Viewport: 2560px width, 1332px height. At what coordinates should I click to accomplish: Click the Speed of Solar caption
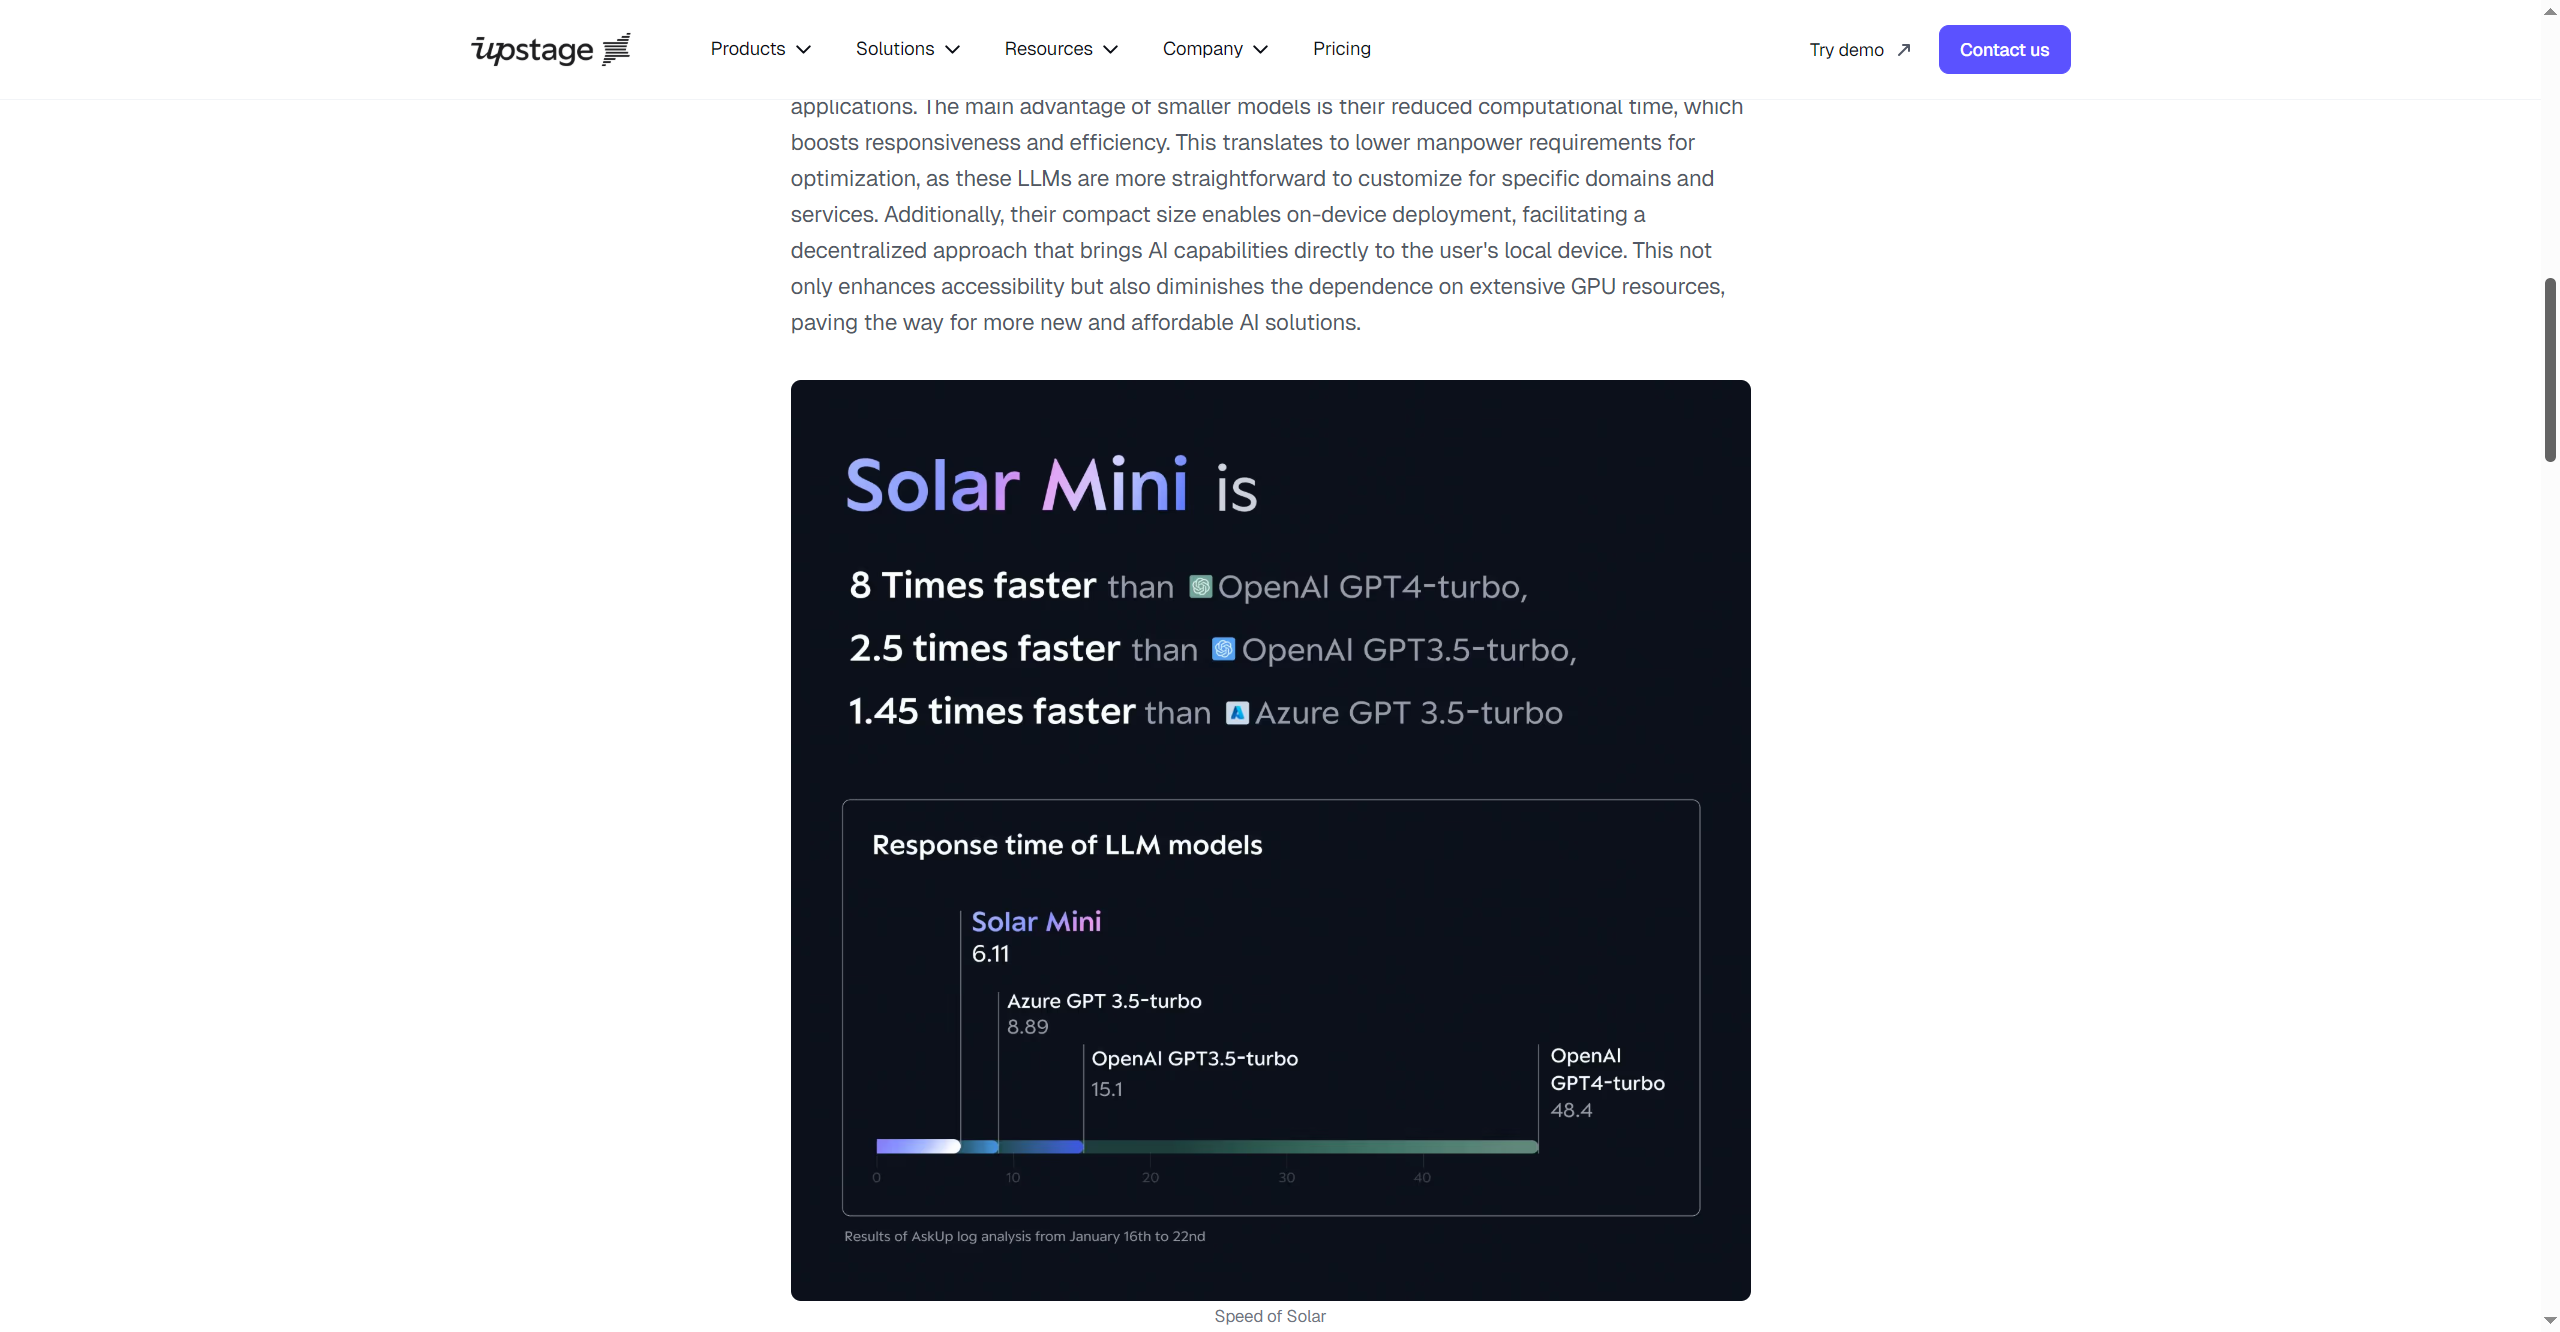(1269, 1316)
